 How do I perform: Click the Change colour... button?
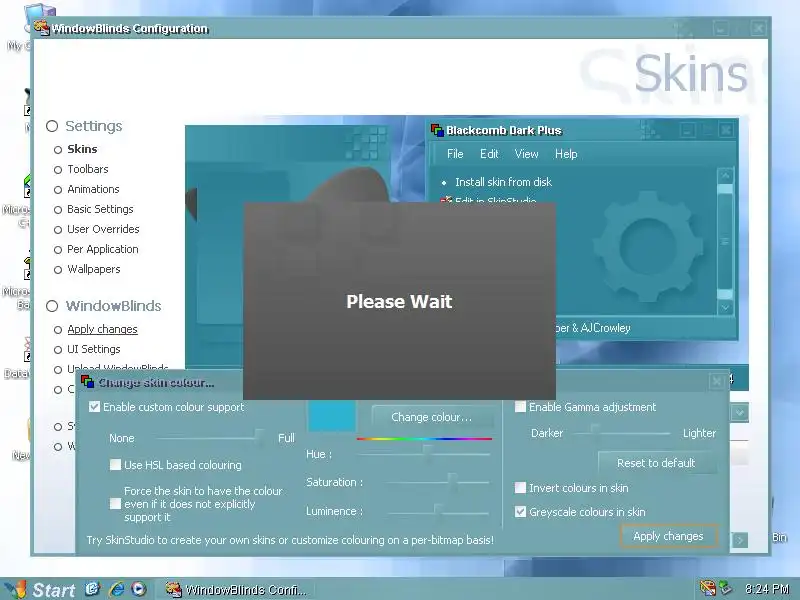pyautogui.click(x=432, y=417)
